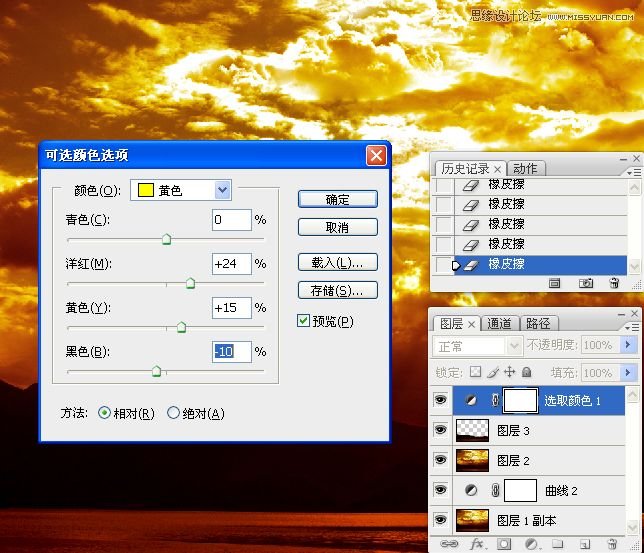Click the 洋红(M) slider handle
The width and height of the screenshot is (644, 553).
click(x=190, y=283)
